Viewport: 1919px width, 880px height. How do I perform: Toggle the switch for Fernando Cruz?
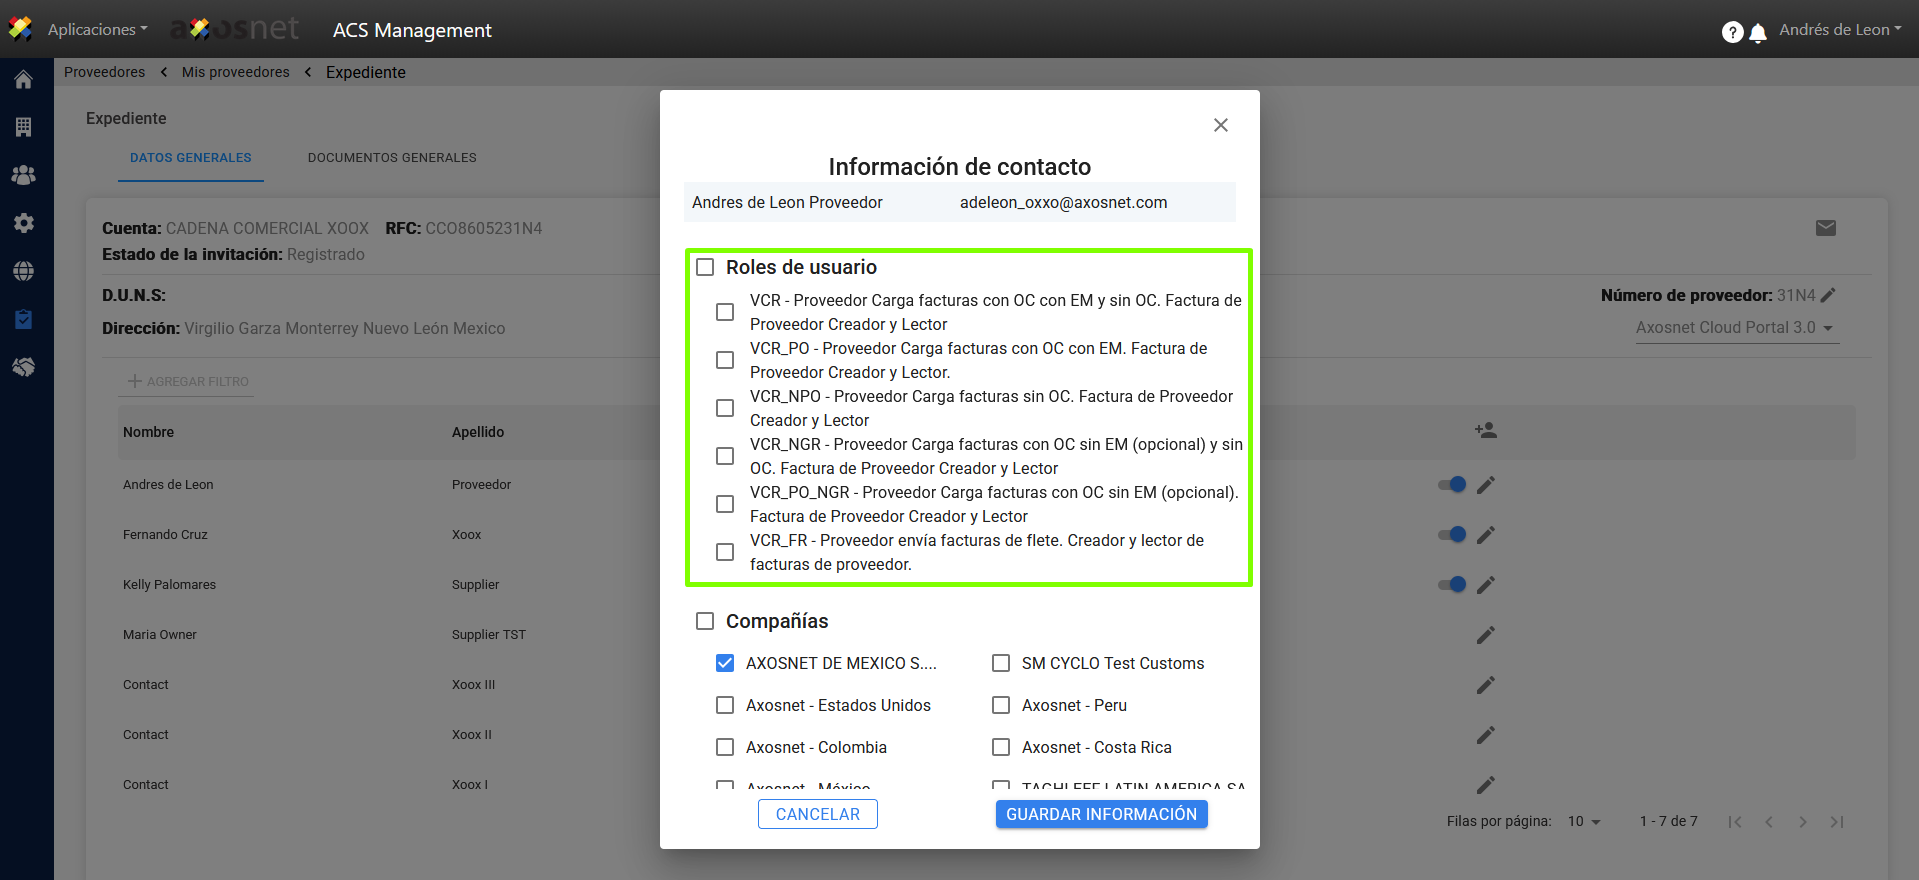(1452, 535)
